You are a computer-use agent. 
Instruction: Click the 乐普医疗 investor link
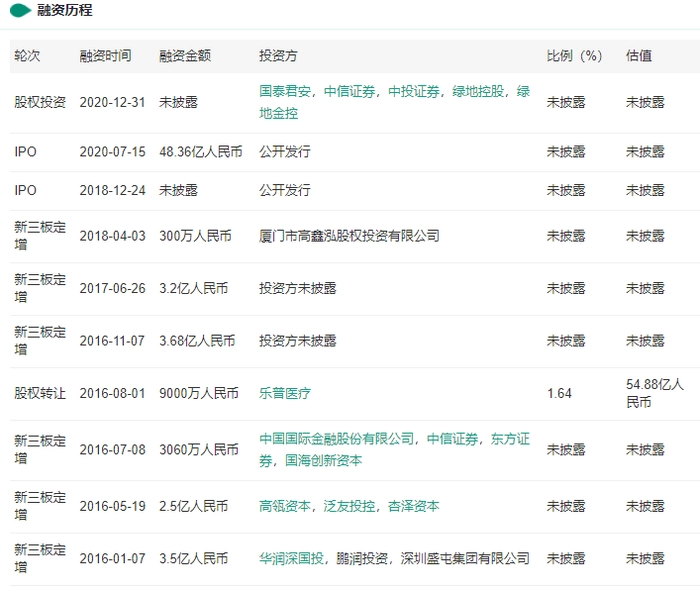[x=285, y=394]
